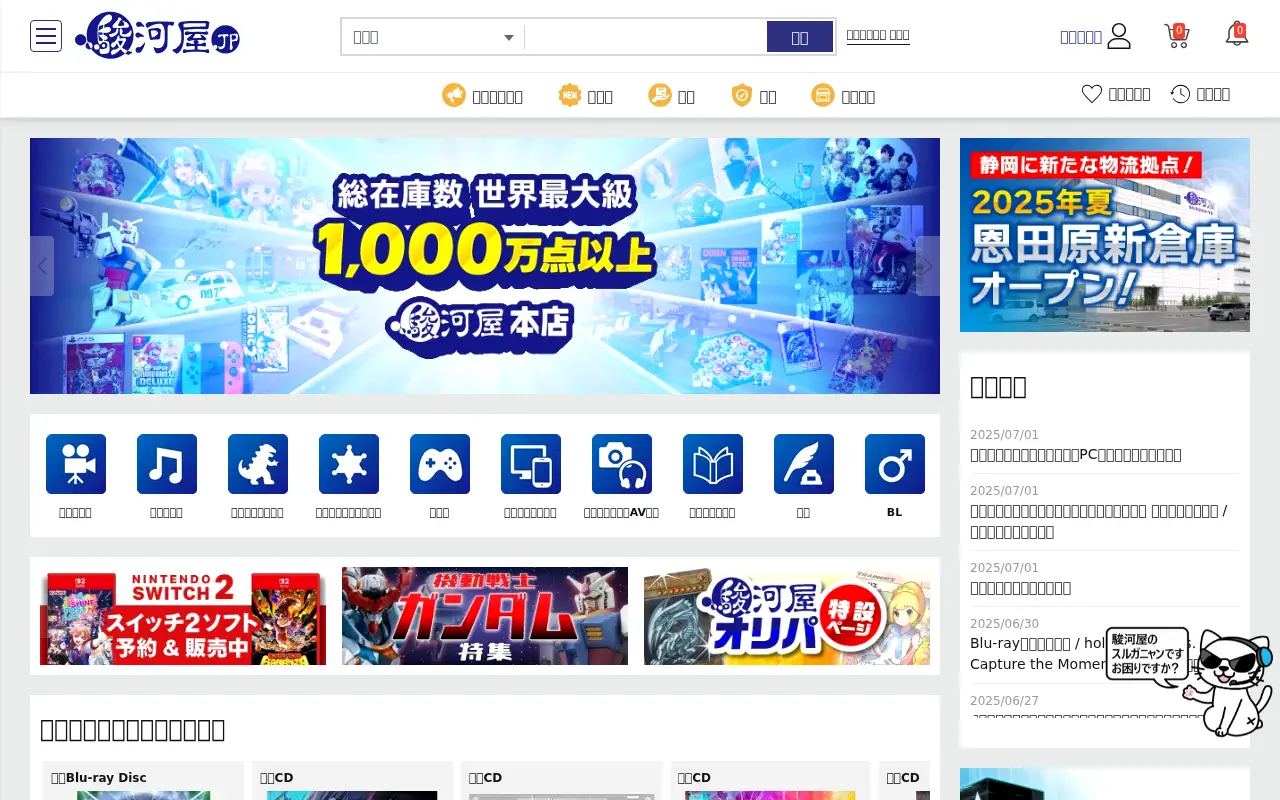This screenshot has width=1280, height=800.
Task: Show previous slide in main carousel
Action: pyautogui.click(x=42, y=266)
